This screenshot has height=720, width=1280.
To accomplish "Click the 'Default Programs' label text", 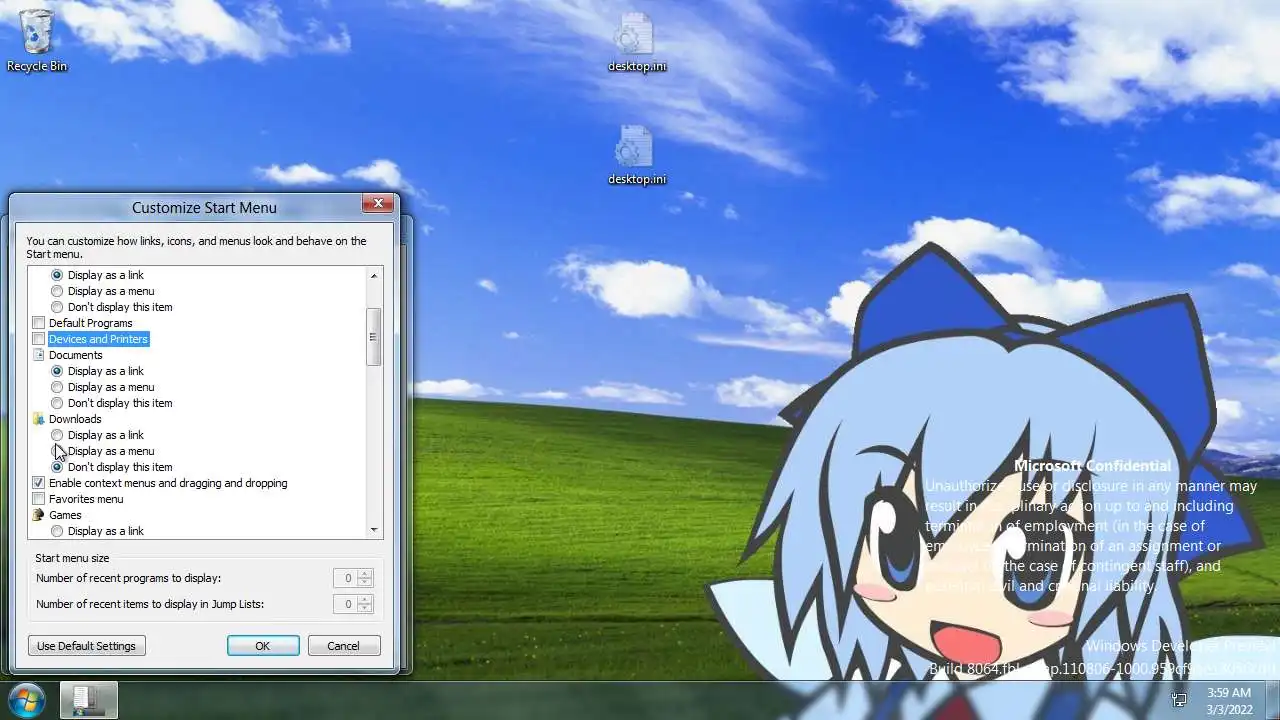I will [x=91, y=323].
